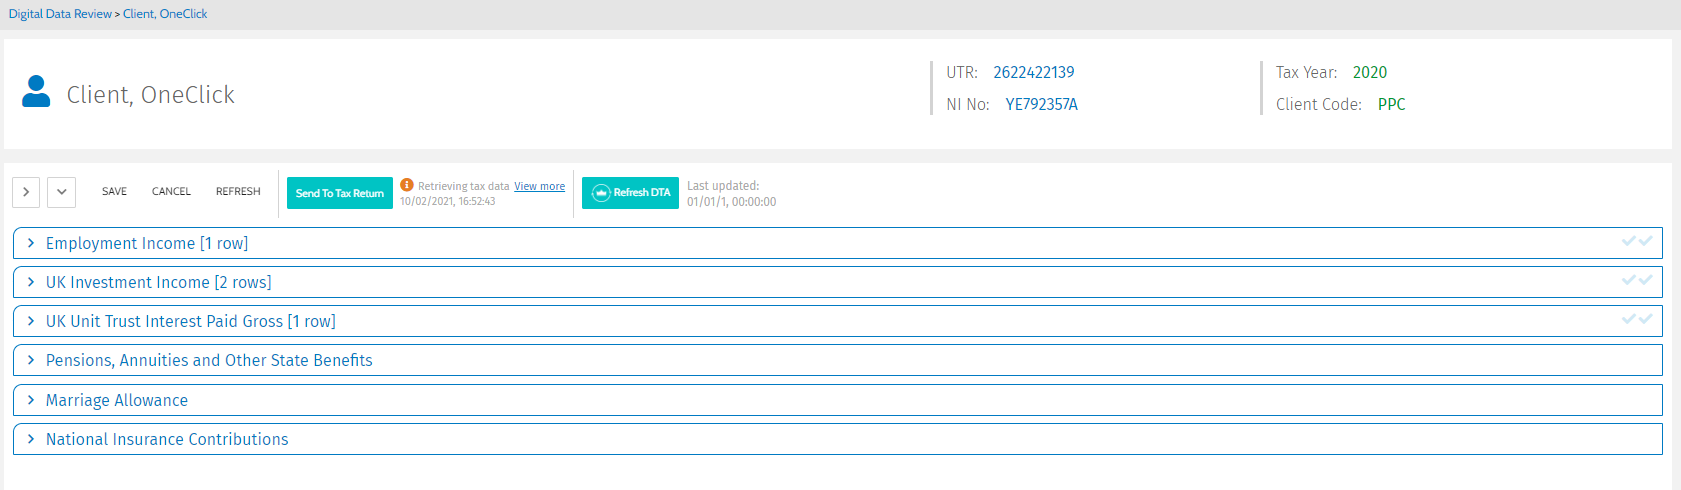
Task: Open Client, OneClick breadcrumb link
Action: [x=165, y=14]
